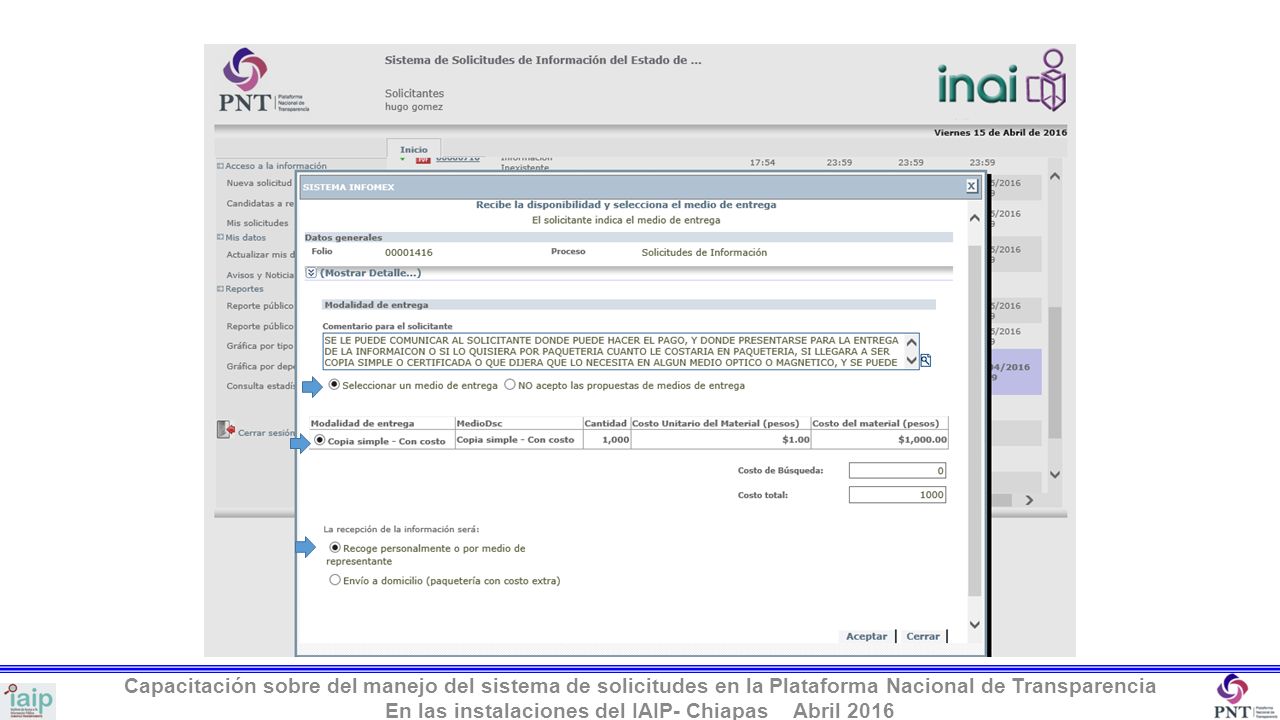Click the date 'Viernes 15 de Abril de 2016'

[1000, 133]
